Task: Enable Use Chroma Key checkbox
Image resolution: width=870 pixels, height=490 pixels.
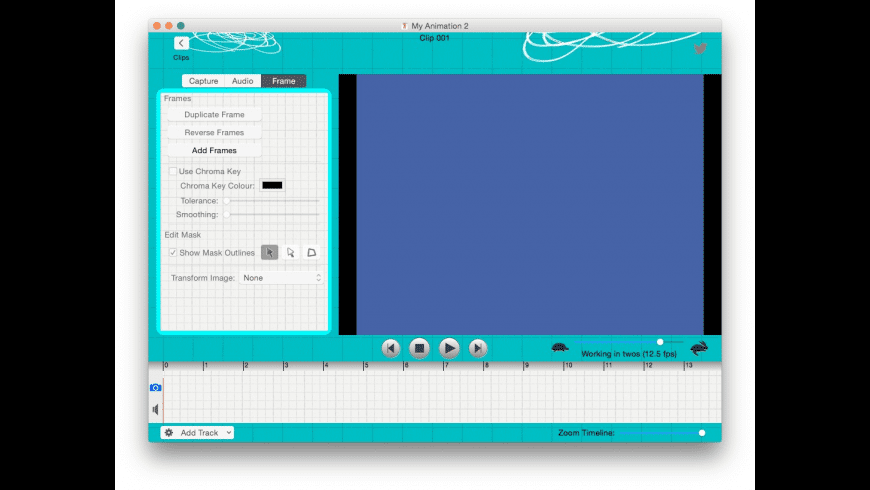Action: coord(173,171)
